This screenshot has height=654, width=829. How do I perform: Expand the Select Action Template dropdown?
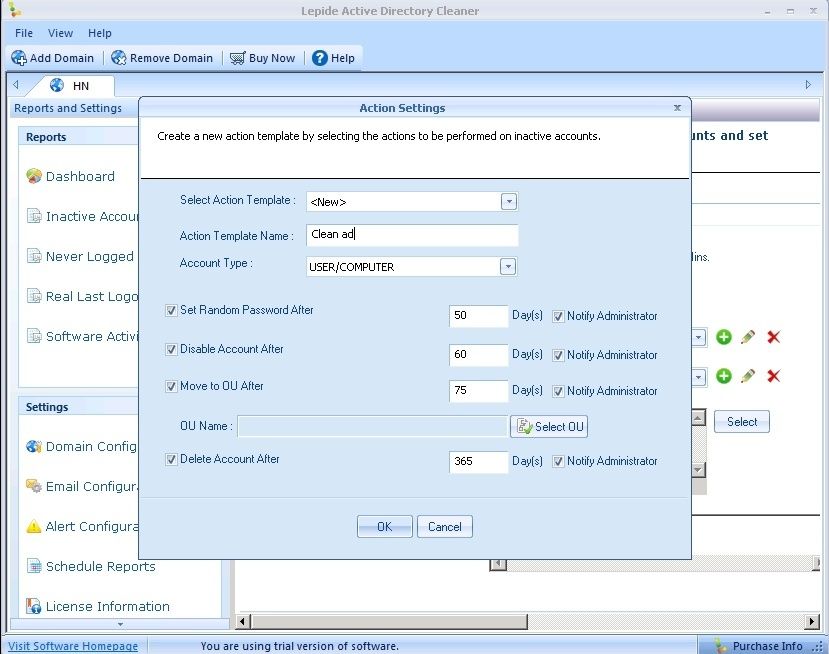tap(509, 201)
